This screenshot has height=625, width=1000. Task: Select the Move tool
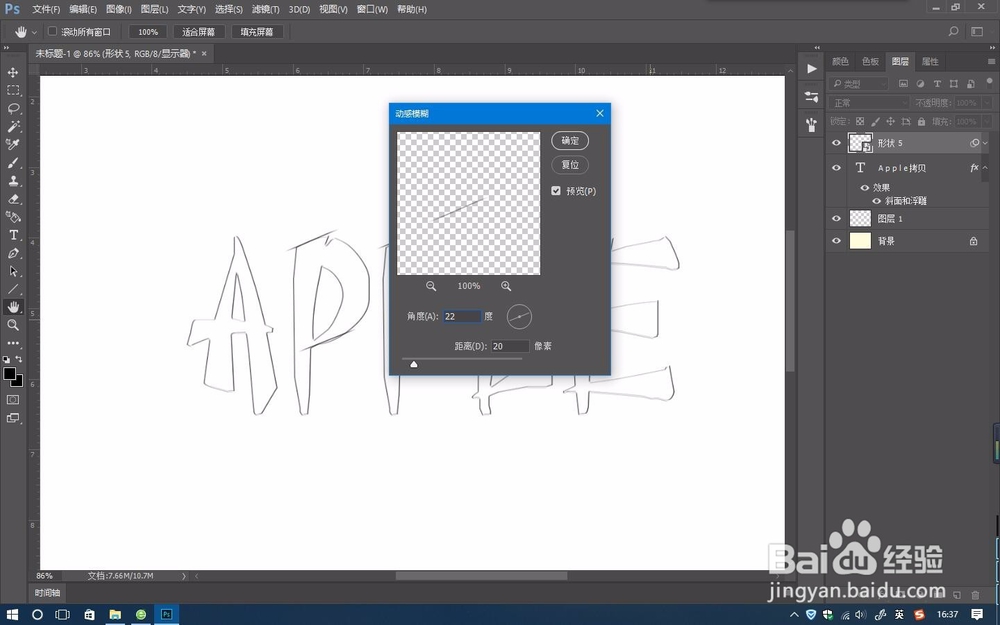13,72
